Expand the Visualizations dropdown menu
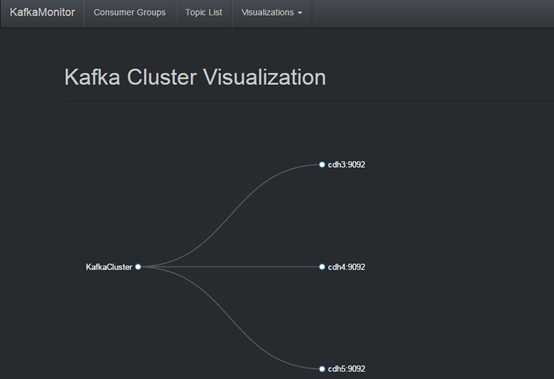This screenshot has width=554, height=379. point(272,12)
